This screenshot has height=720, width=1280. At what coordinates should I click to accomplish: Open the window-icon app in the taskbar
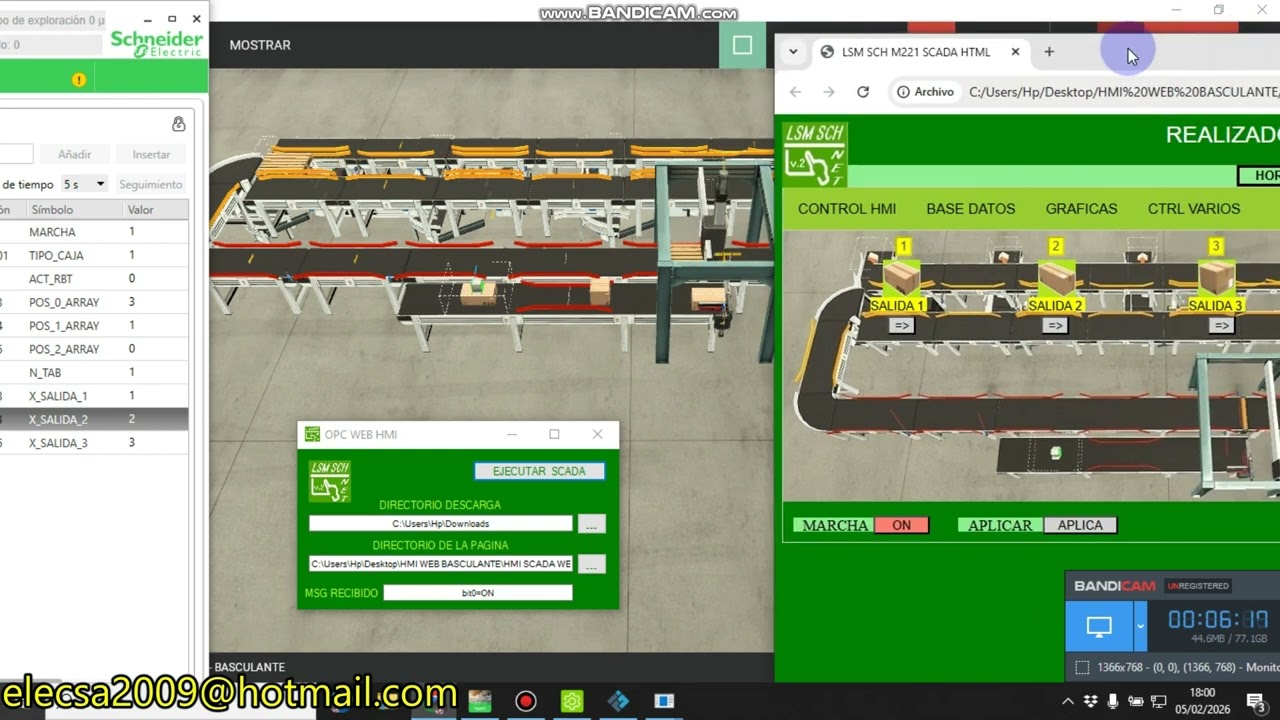tap(664, 701)
